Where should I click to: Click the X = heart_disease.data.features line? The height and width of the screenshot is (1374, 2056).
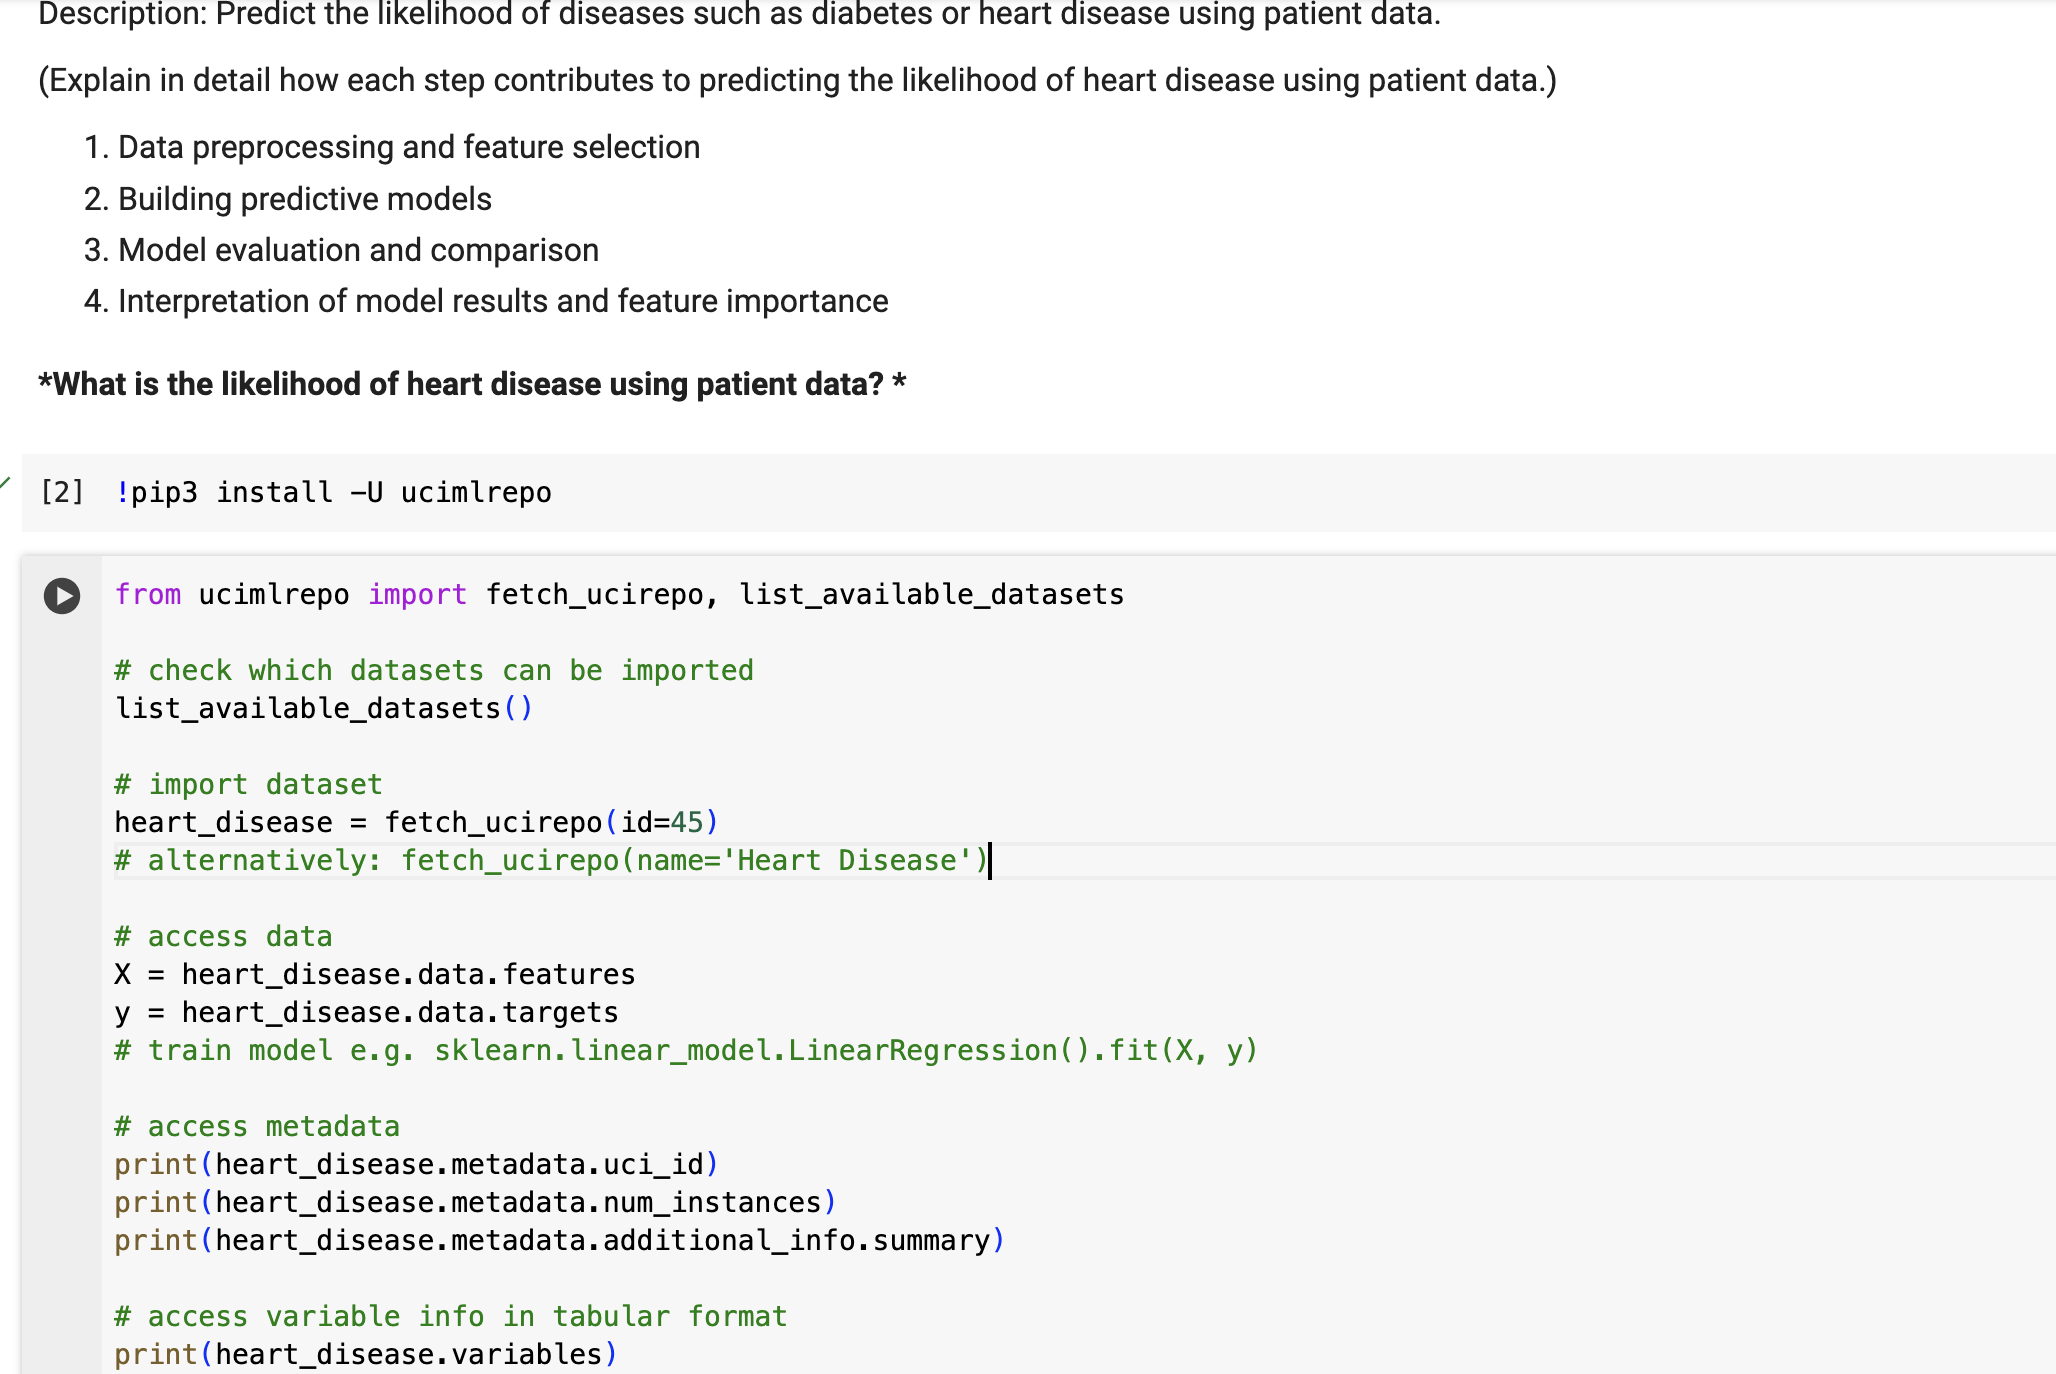(374, 974)
